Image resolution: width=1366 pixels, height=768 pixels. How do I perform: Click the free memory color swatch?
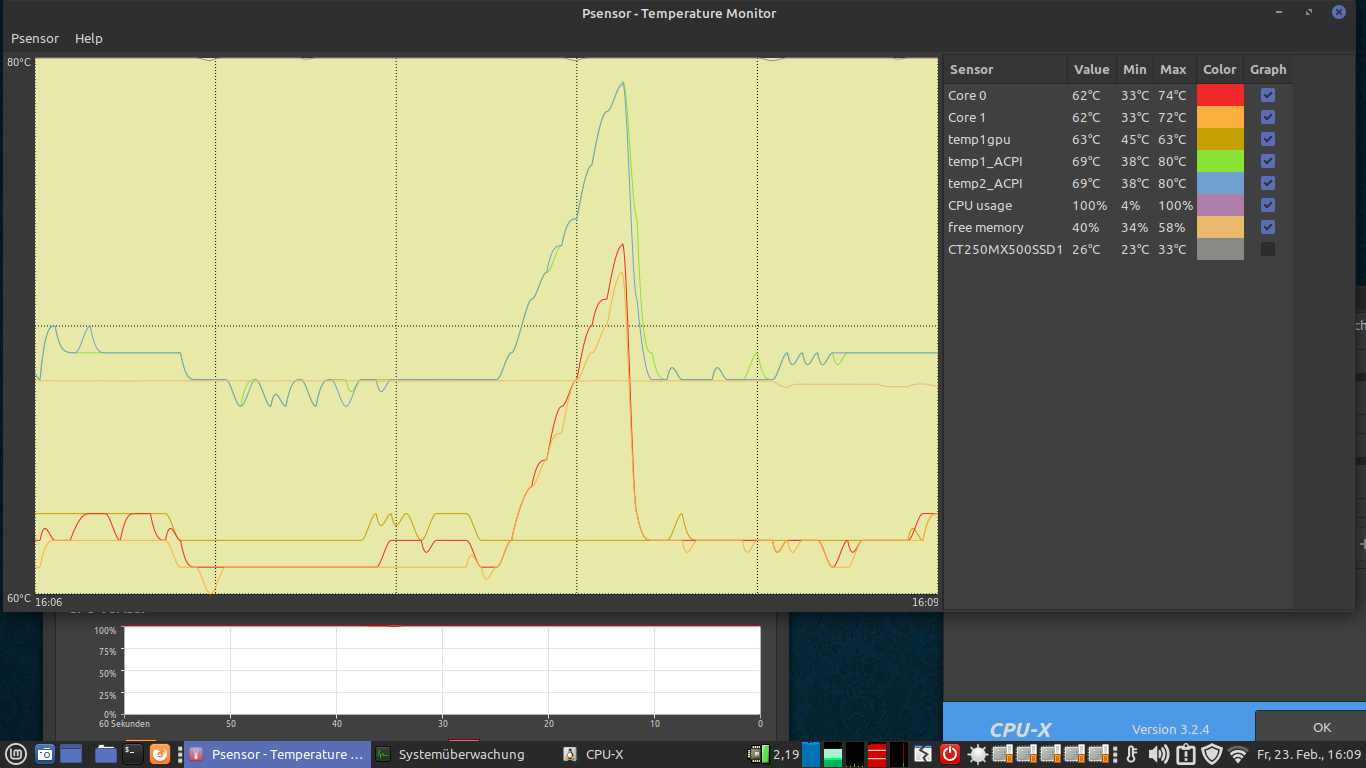coord(1220,227)
